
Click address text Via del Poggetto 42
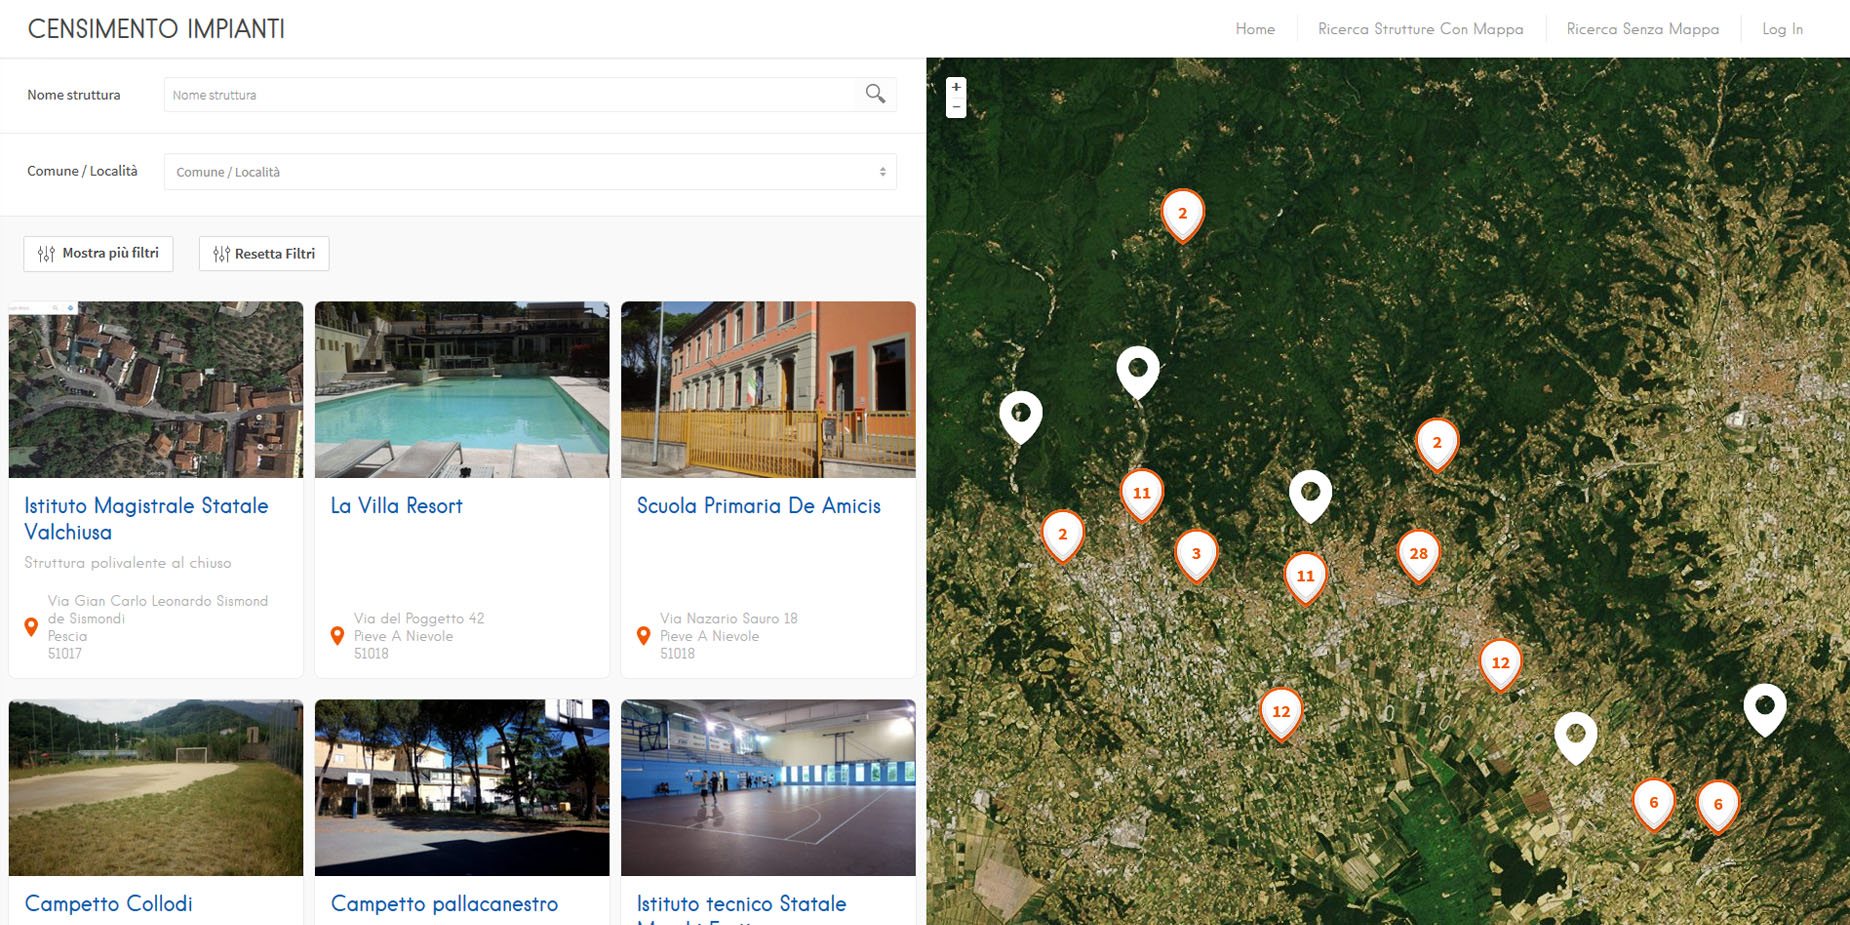[419, 618]
